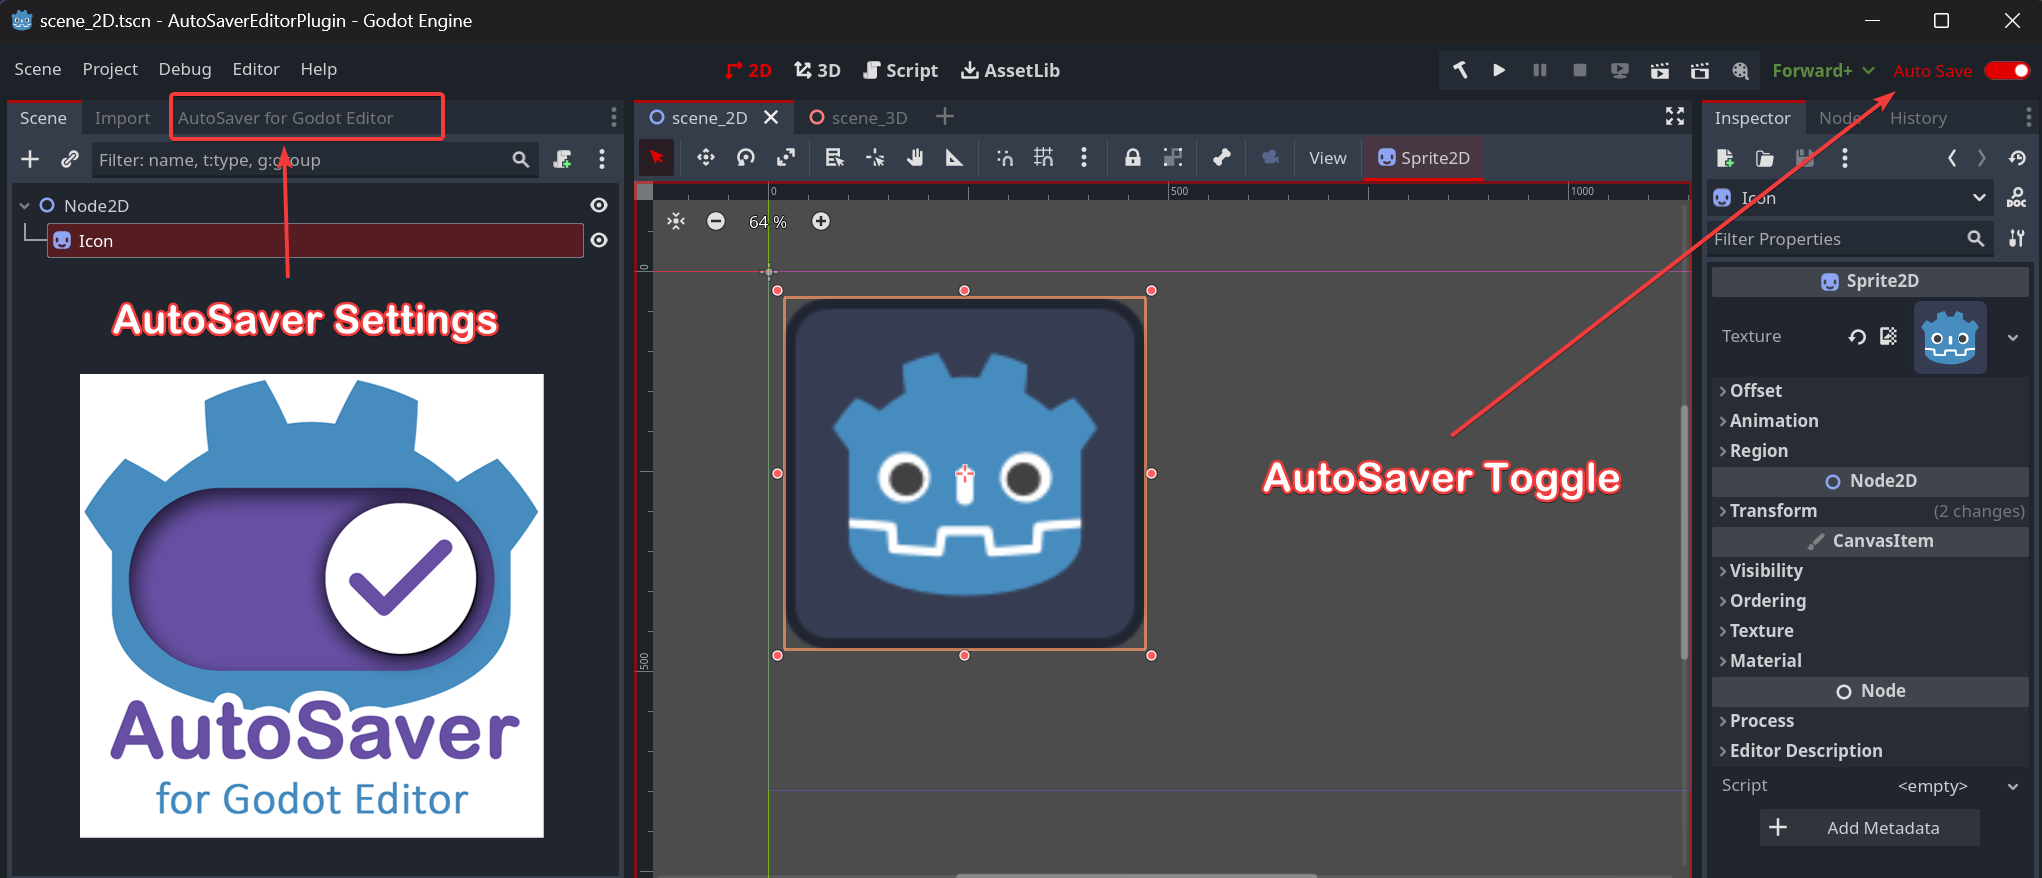Select the Ruler Mode tool

(955, 157)
